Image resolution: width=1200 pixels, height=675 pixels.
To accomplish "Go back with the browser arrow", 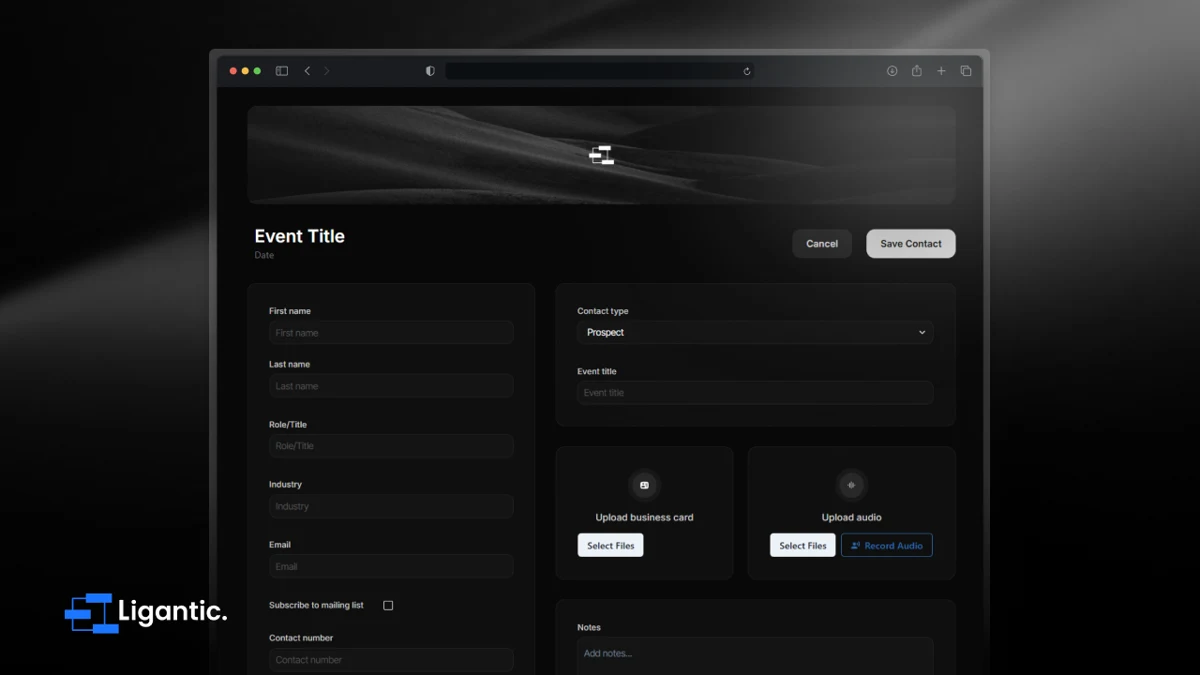I will pos(307,71).
